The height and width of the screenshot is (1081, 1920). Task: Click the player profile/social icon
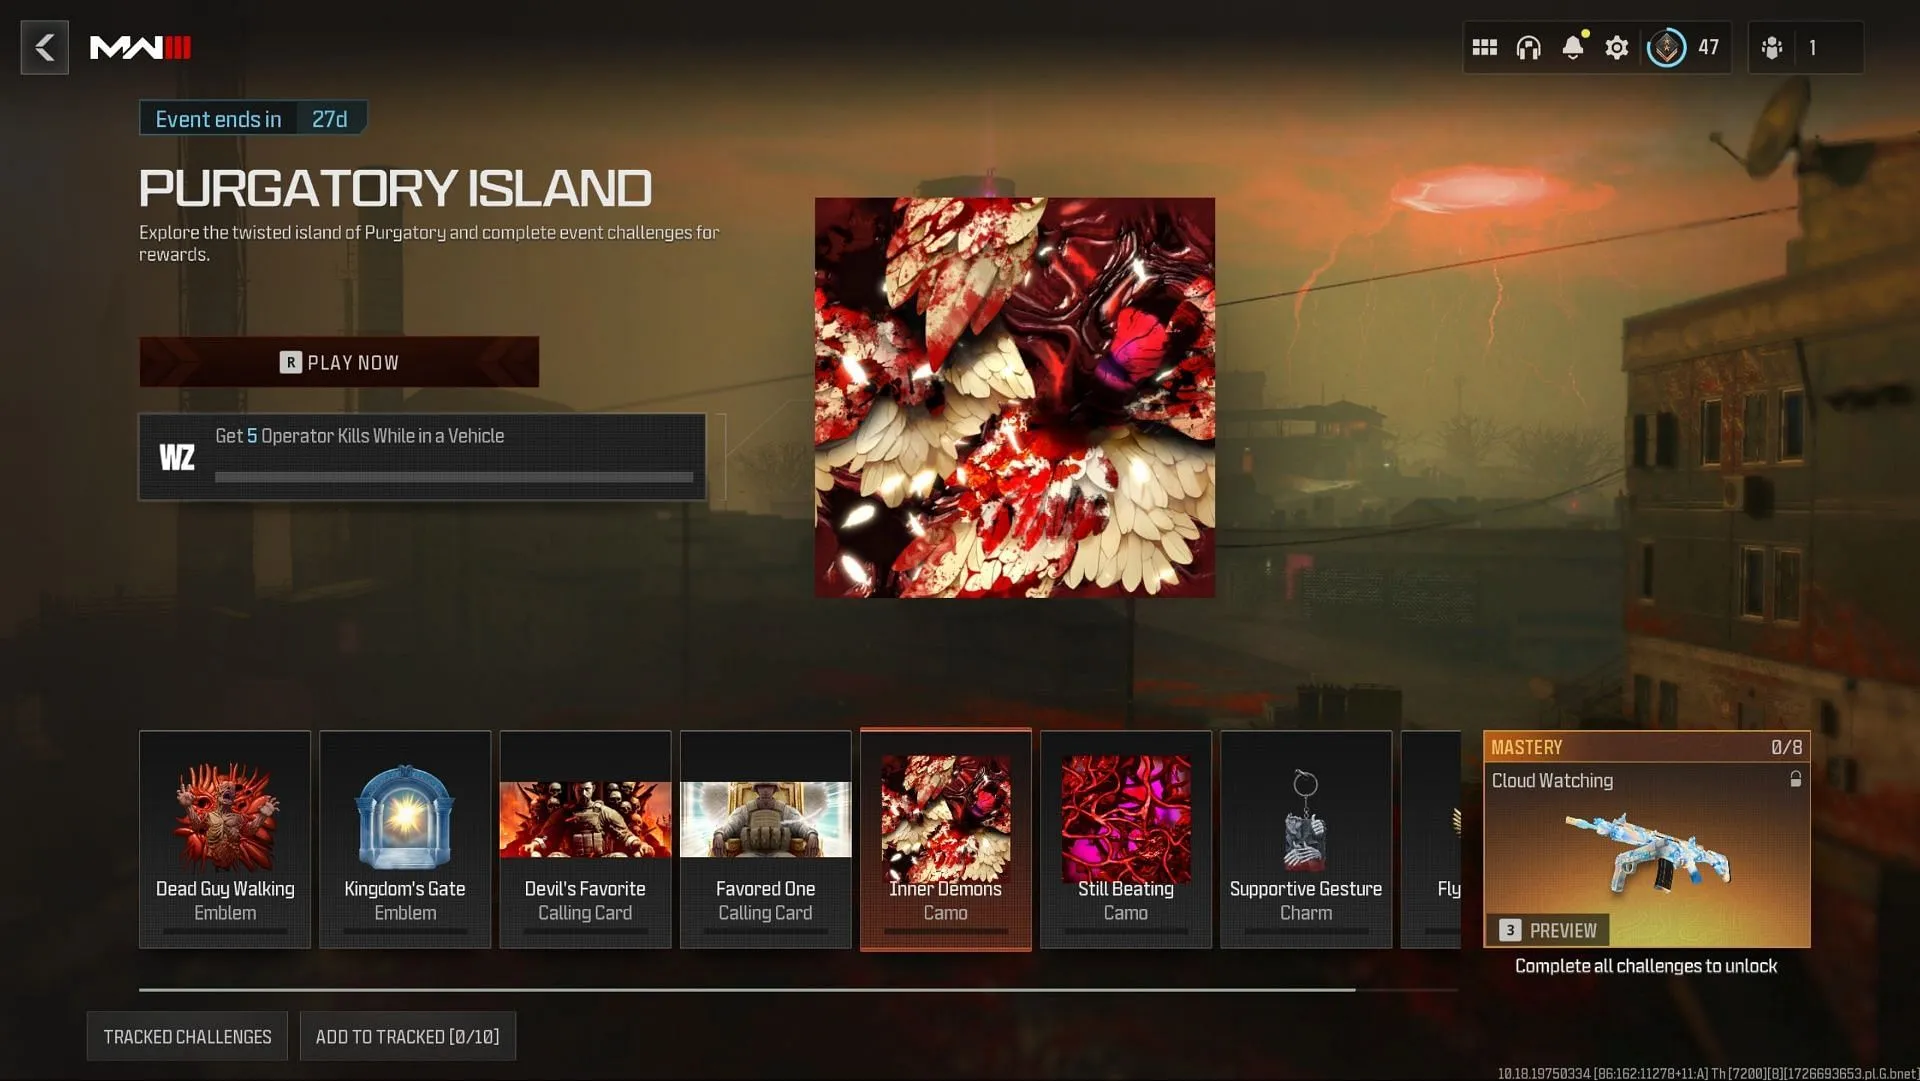coord(1772,46)
